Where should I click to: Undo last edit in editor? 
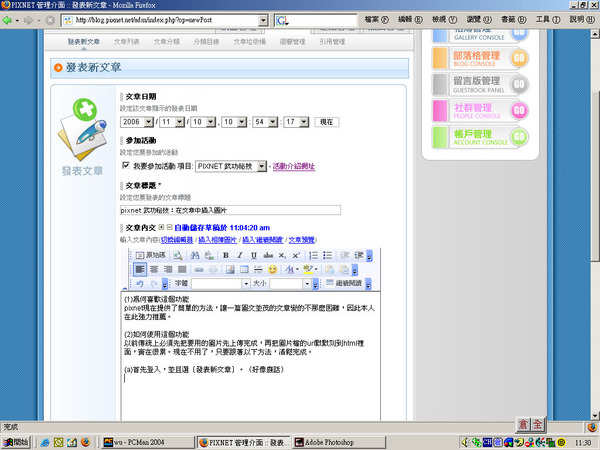click(140, 284)
